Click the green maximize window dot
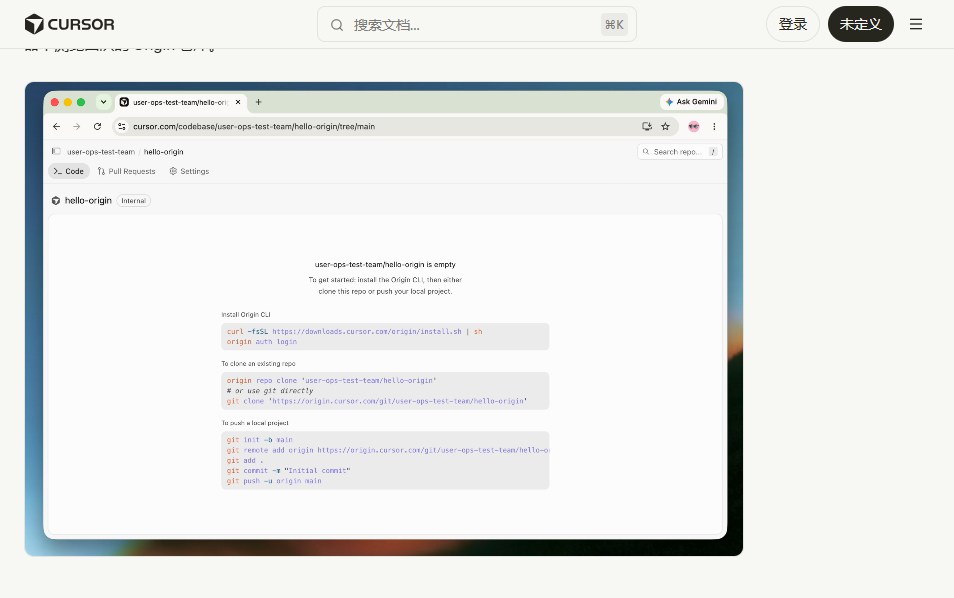Image resolution: width=954 pixels, height=598 pixels. click(81, 102)
